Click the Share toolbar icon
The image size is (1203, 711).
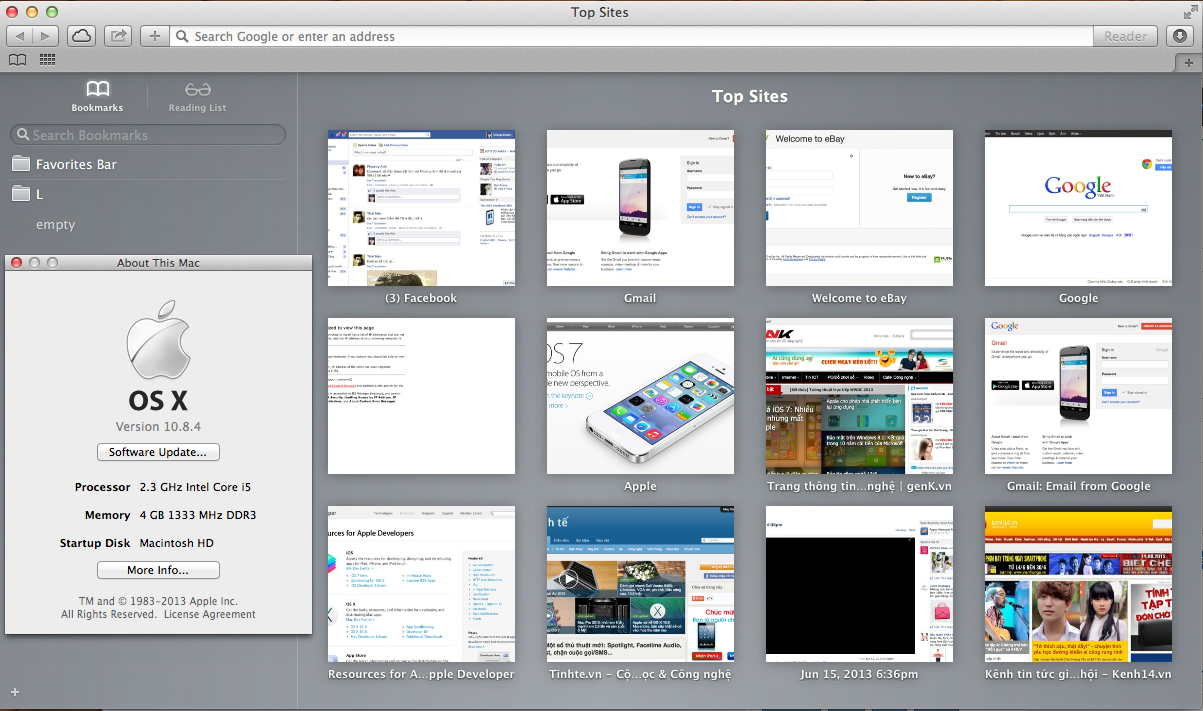tap(117, 36)
